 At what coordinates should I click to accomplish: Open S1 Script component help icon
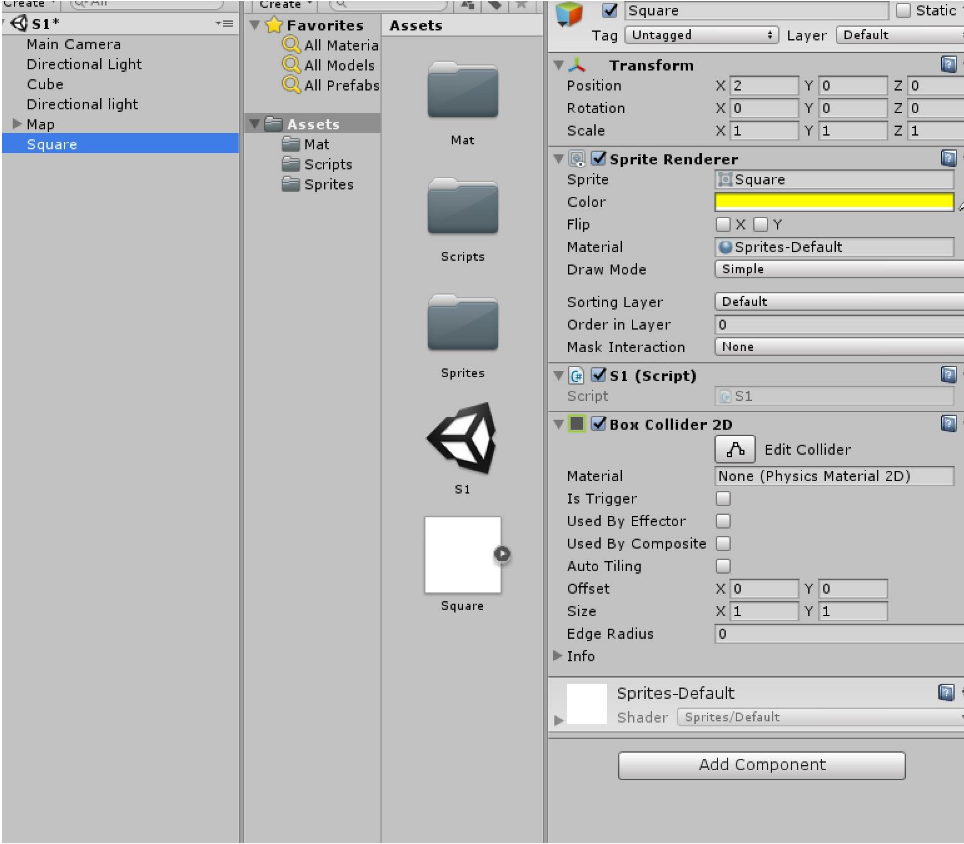[949, 374]
